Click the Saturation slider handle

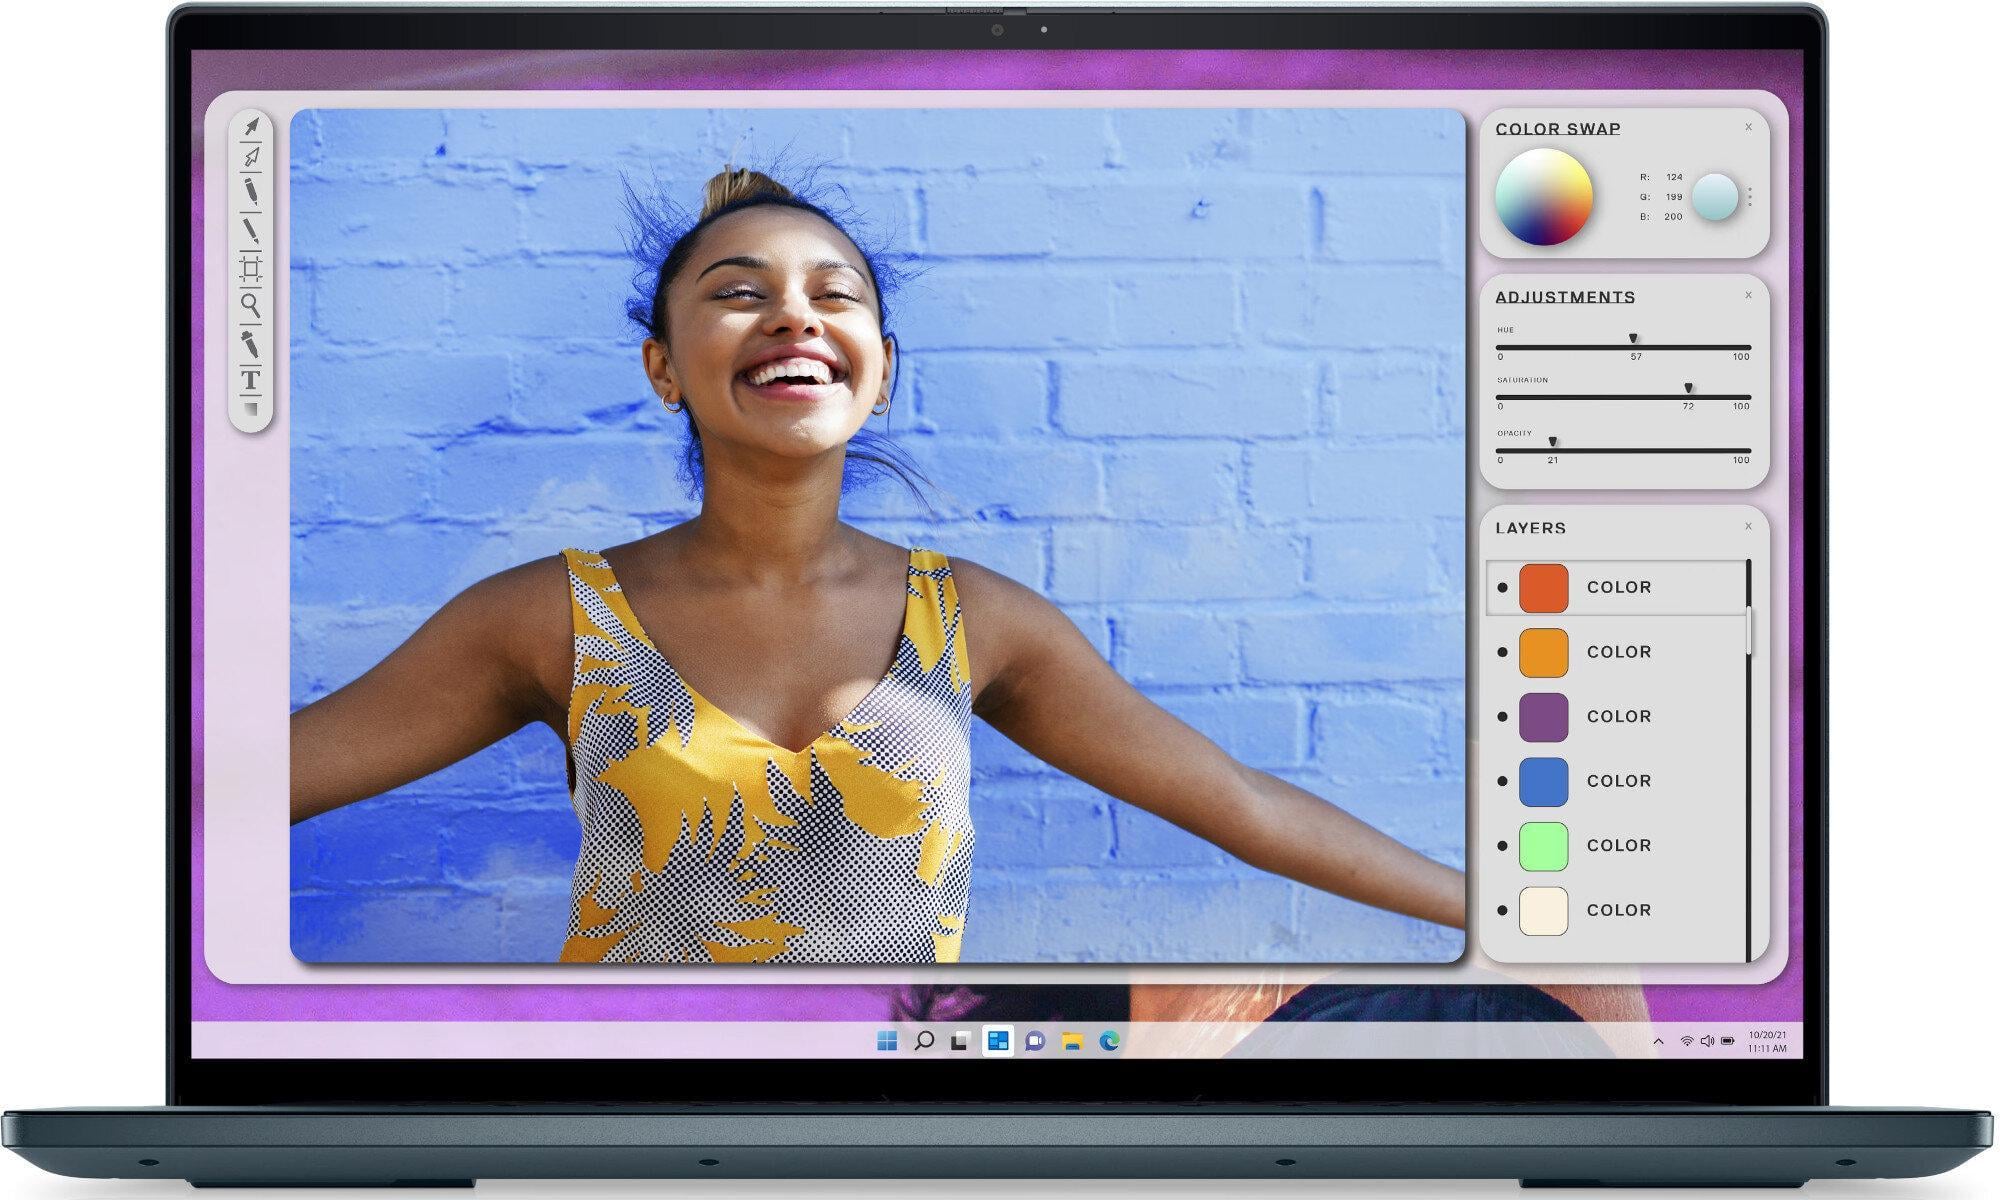1688,388
